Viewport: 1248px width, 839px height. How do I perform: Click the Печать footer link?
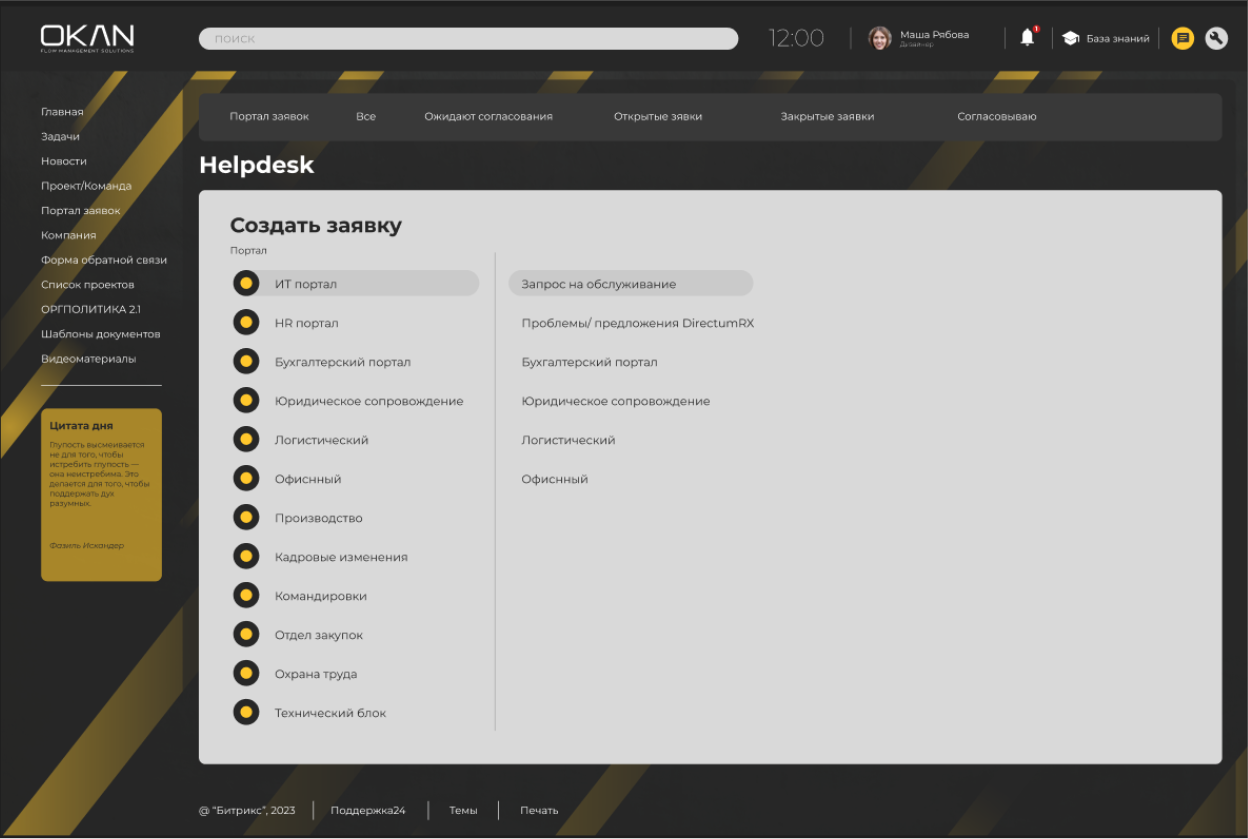(539, 810)
